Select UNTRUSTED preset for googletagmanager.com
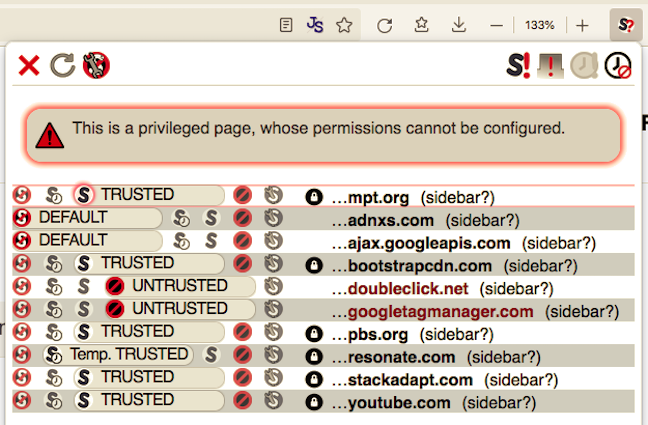Screen dimensions: 648x425 coord(180,309)
